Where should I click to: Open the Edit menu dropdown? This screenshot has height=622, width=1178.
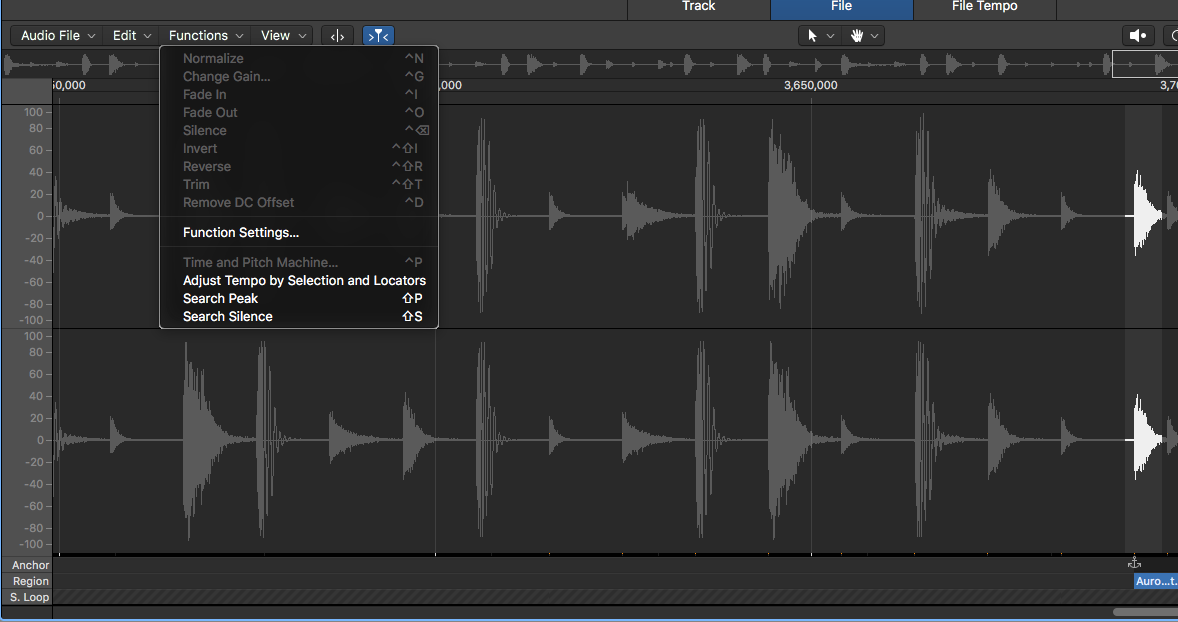[131, 35]
